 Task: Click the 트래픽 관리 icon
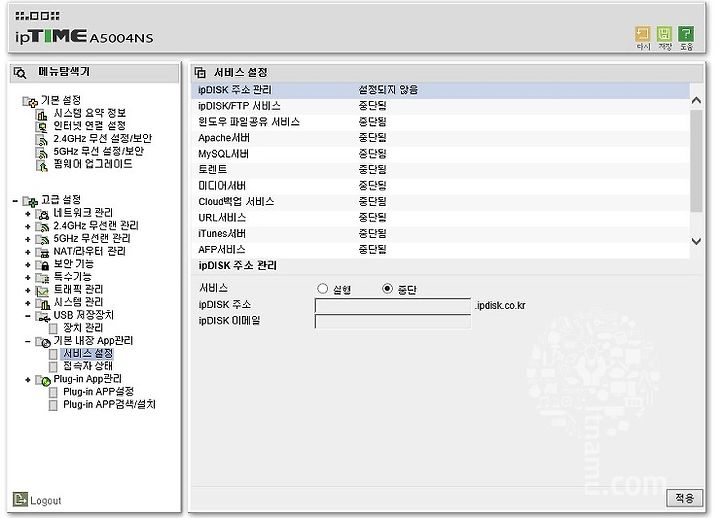(42, 291)
